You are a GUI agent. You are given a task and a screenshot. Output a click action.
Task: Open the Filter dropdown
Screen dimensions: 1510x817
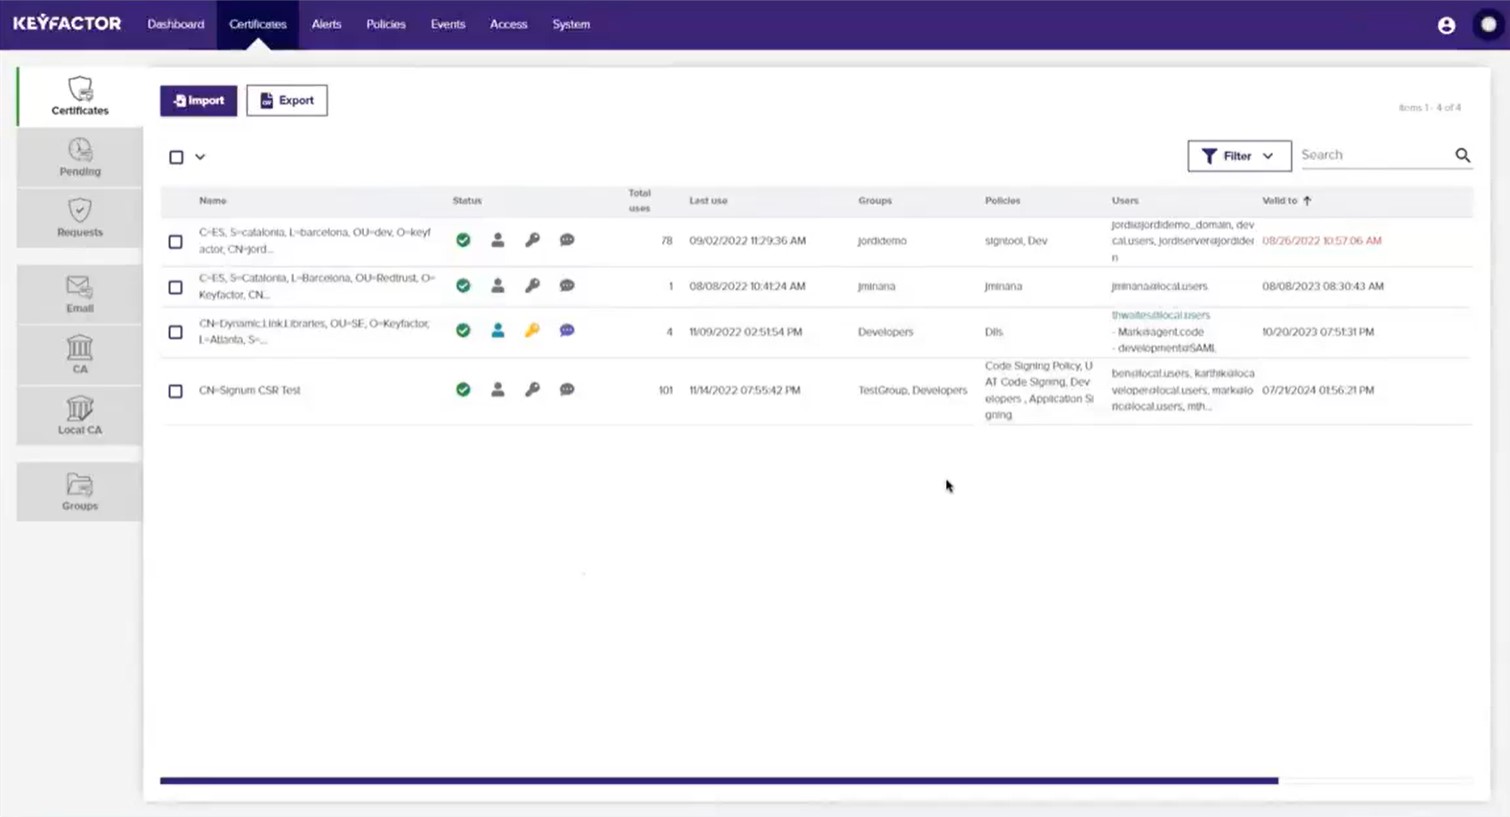click(1238, 155)
